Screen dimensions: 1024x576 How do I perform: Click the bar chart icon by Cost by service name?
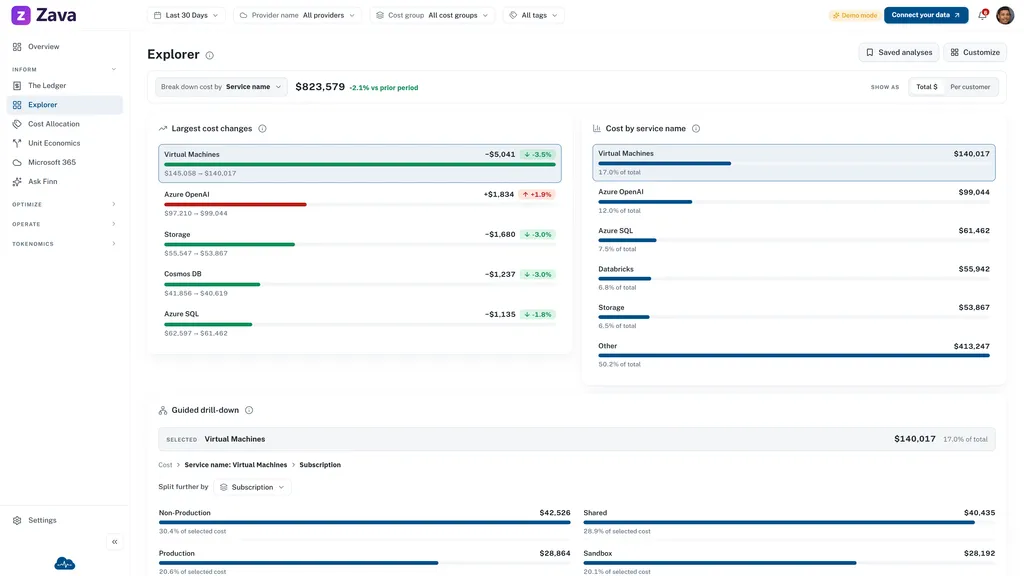pos(596,129)
